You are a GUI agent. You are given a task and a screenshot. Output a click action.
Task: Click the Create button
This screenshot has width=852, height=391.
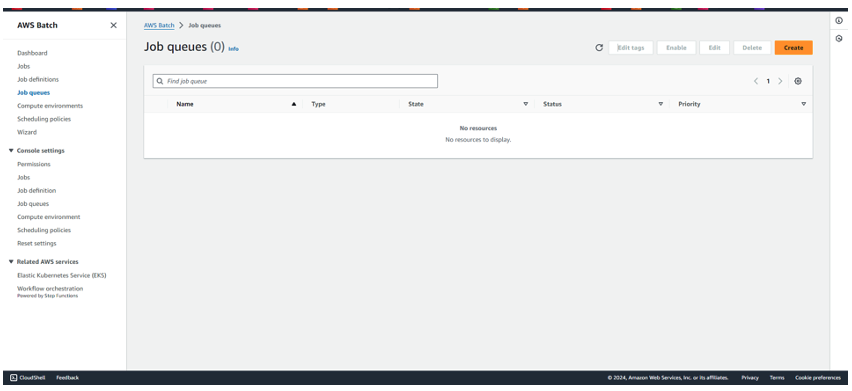(793, 48)
